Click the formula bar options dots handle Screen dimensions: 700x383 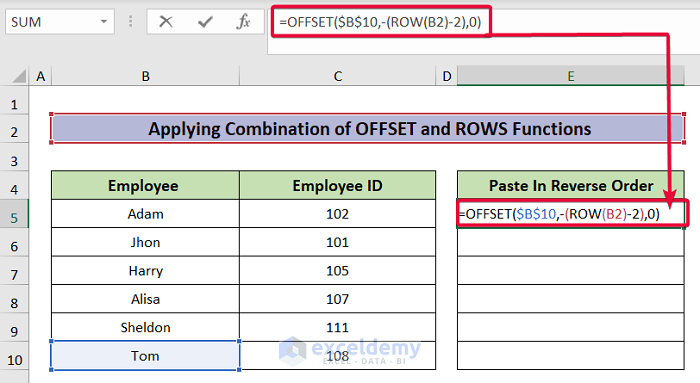point(130,21)
